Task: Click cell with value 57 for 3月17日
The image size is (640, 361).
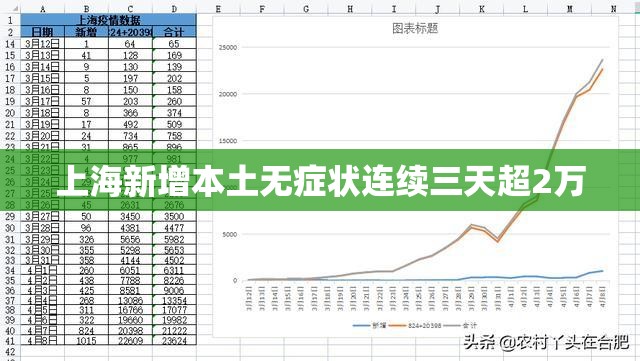Action: point(87,101)
